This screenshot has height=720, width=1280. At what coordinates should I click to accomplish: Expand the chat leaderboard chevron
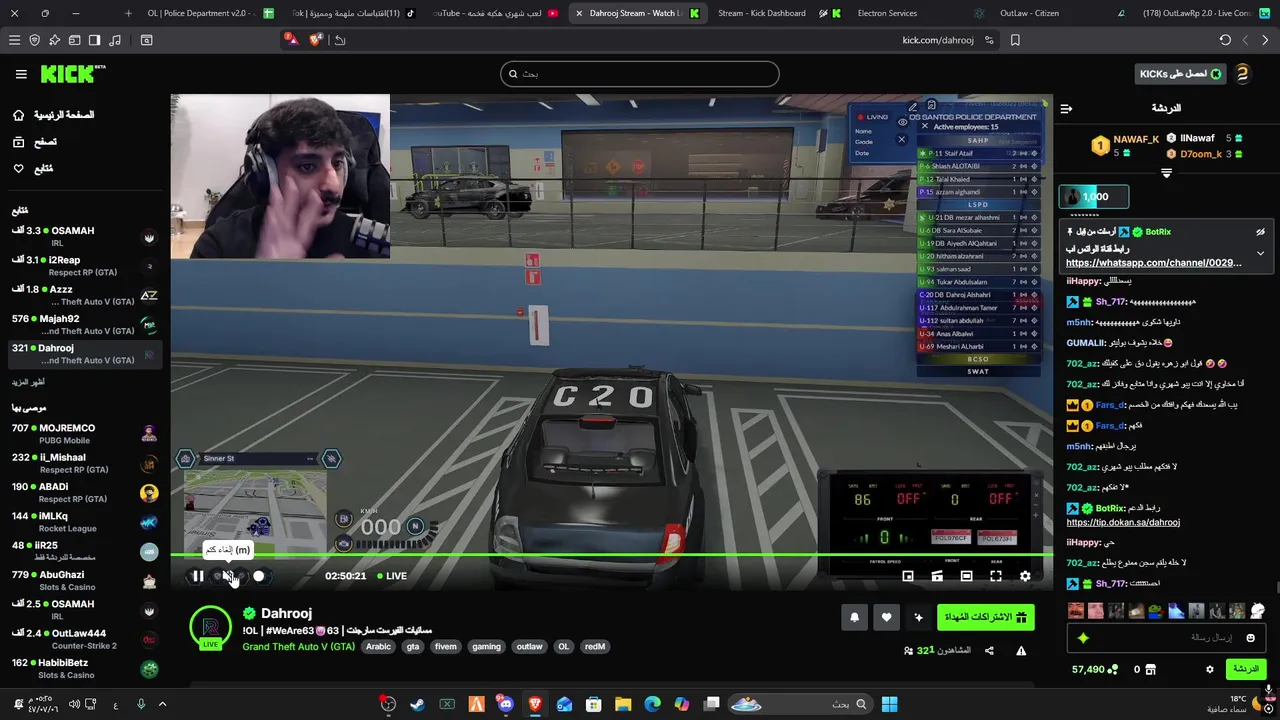coord(1166,173)
